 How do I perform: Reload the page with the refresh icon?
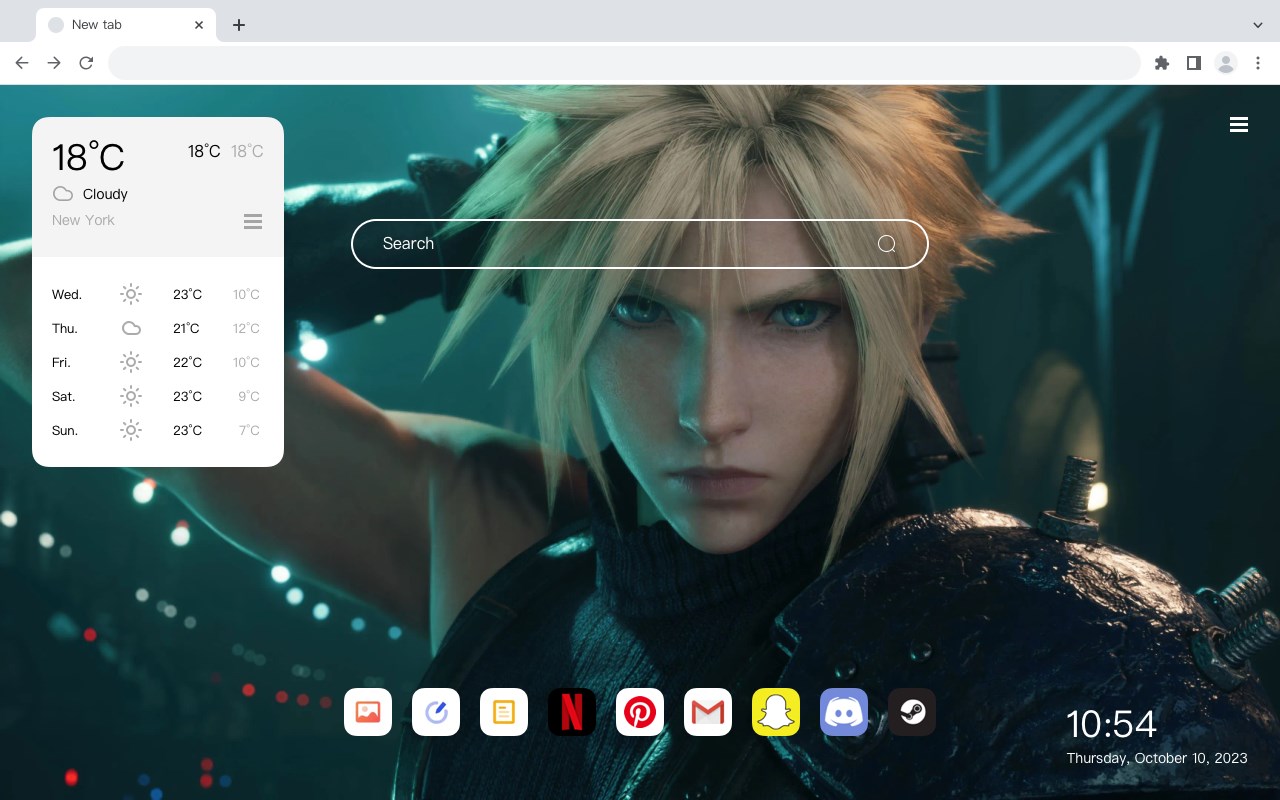86,63
